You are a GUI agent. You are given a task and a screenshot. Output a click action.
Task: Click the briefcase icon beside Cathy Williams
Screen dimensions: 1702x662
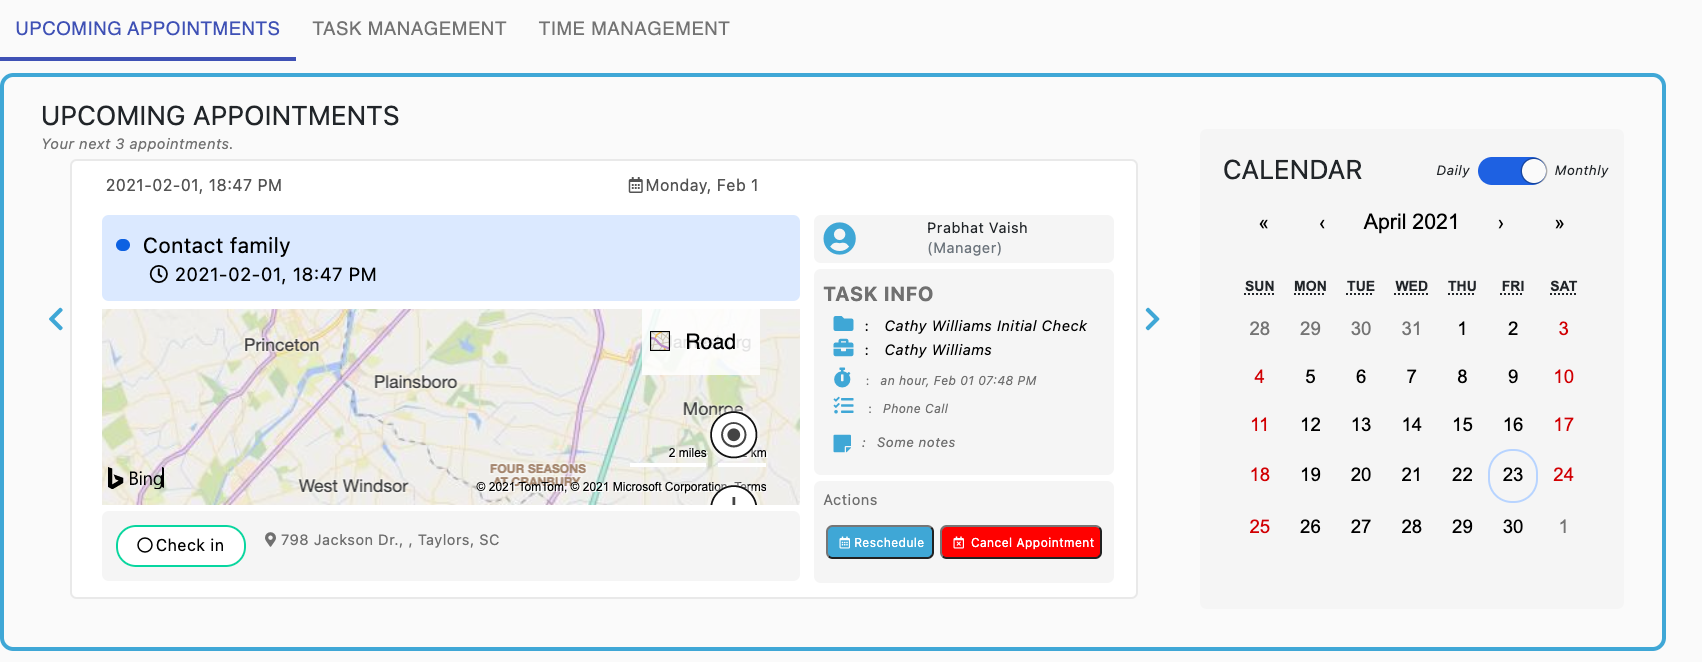tap(843, 348)
